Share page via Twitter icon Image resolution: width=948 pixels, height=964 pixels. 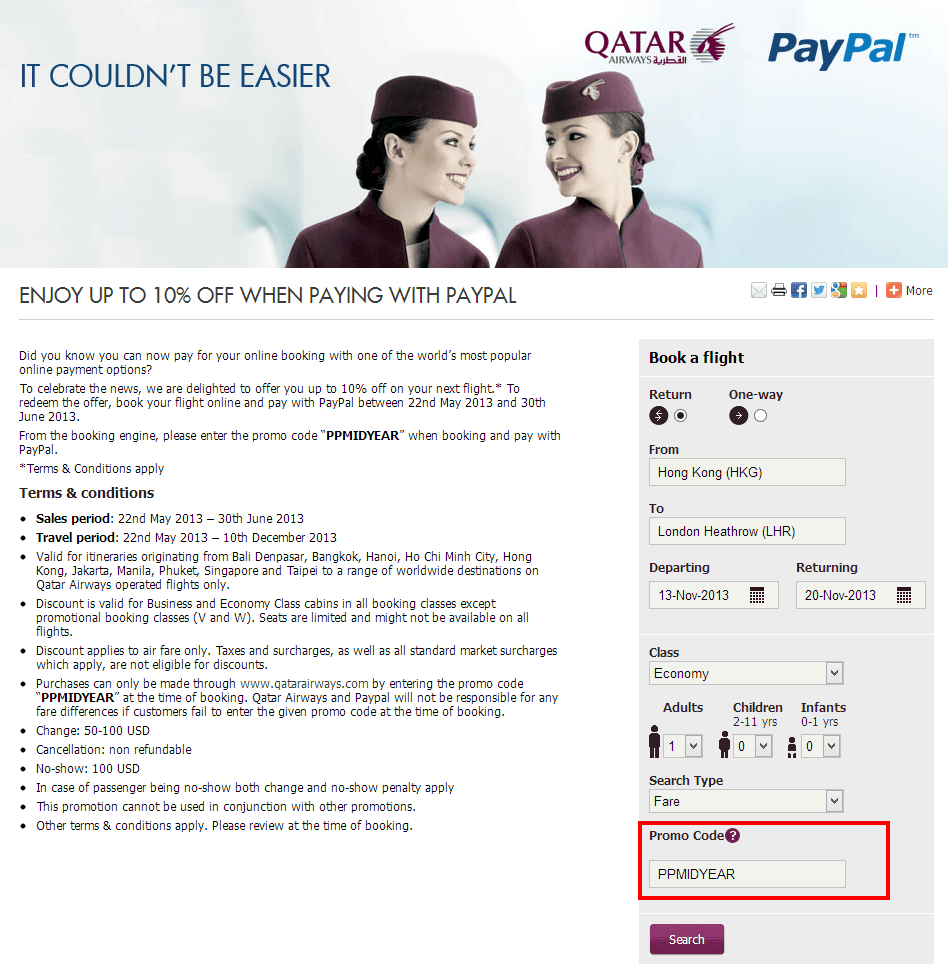click(818, 290)
